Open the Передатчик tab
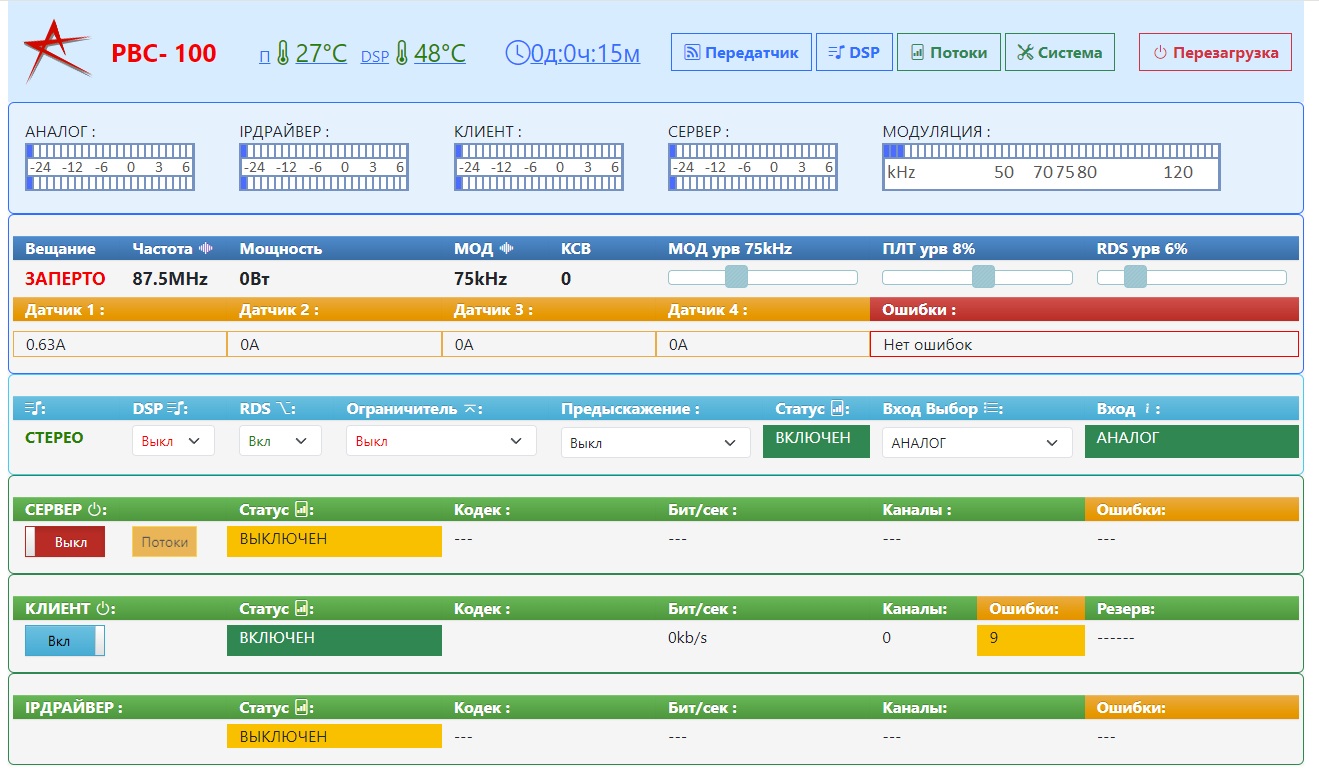 click(x=741, y=53)
